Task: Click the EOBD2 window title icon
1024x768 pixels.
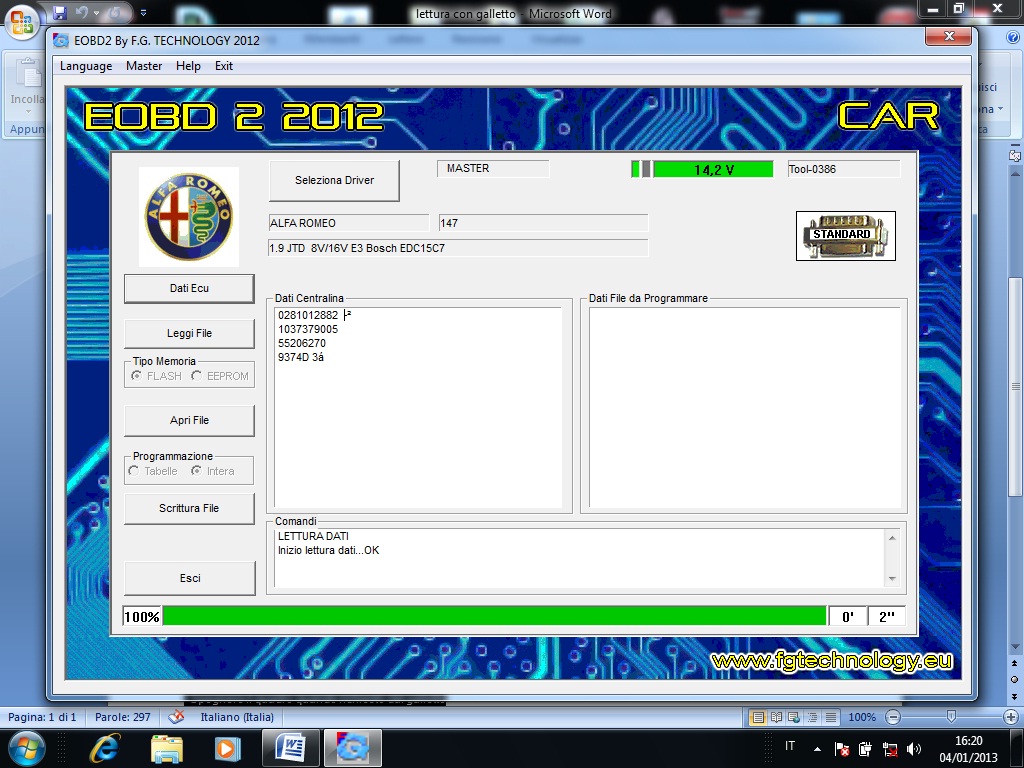Action: 61,40
